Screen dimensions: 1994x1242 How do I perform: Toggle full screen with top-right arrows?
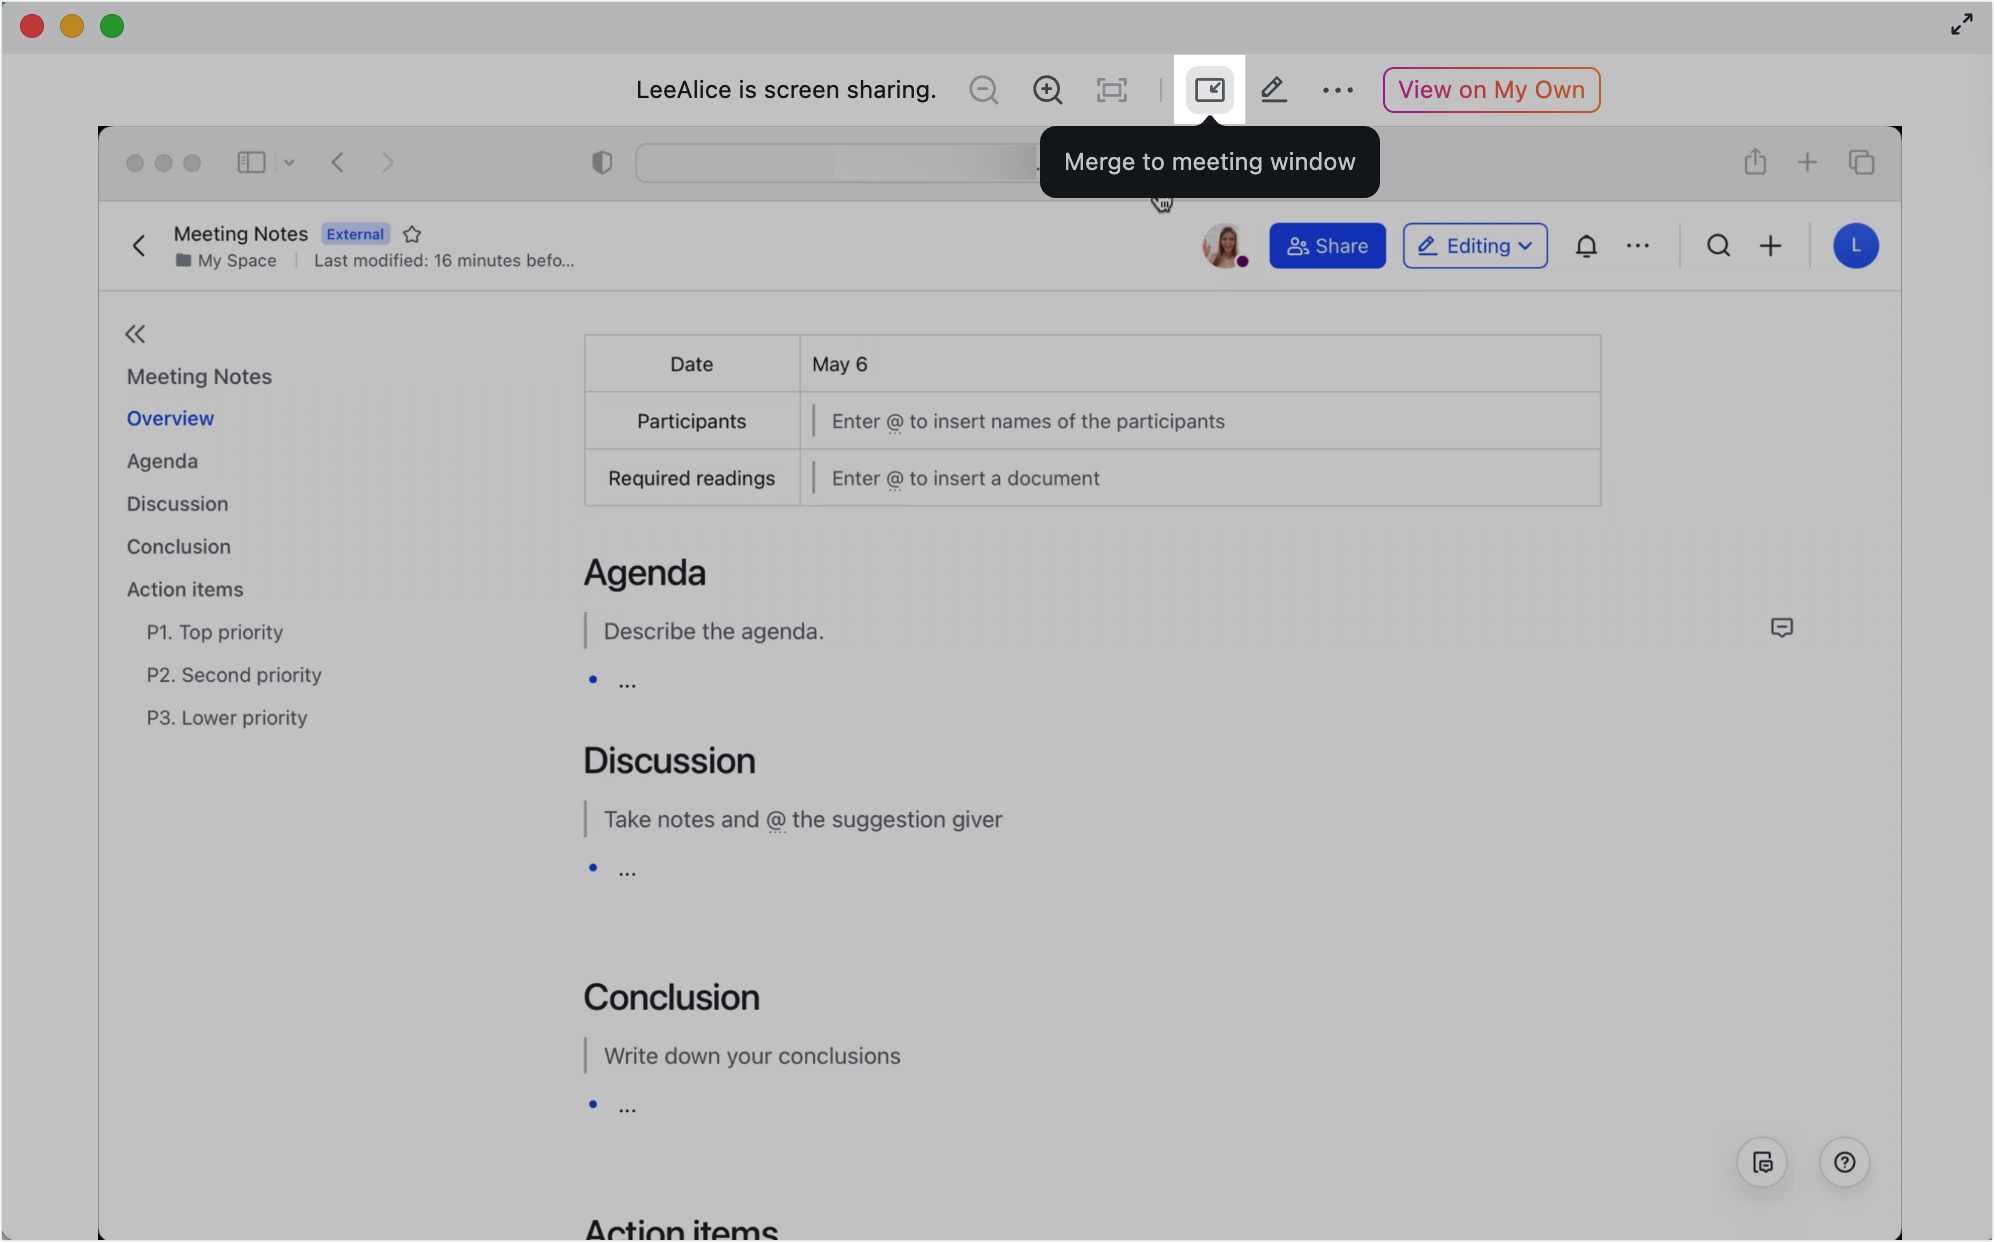coord(1961,25)
